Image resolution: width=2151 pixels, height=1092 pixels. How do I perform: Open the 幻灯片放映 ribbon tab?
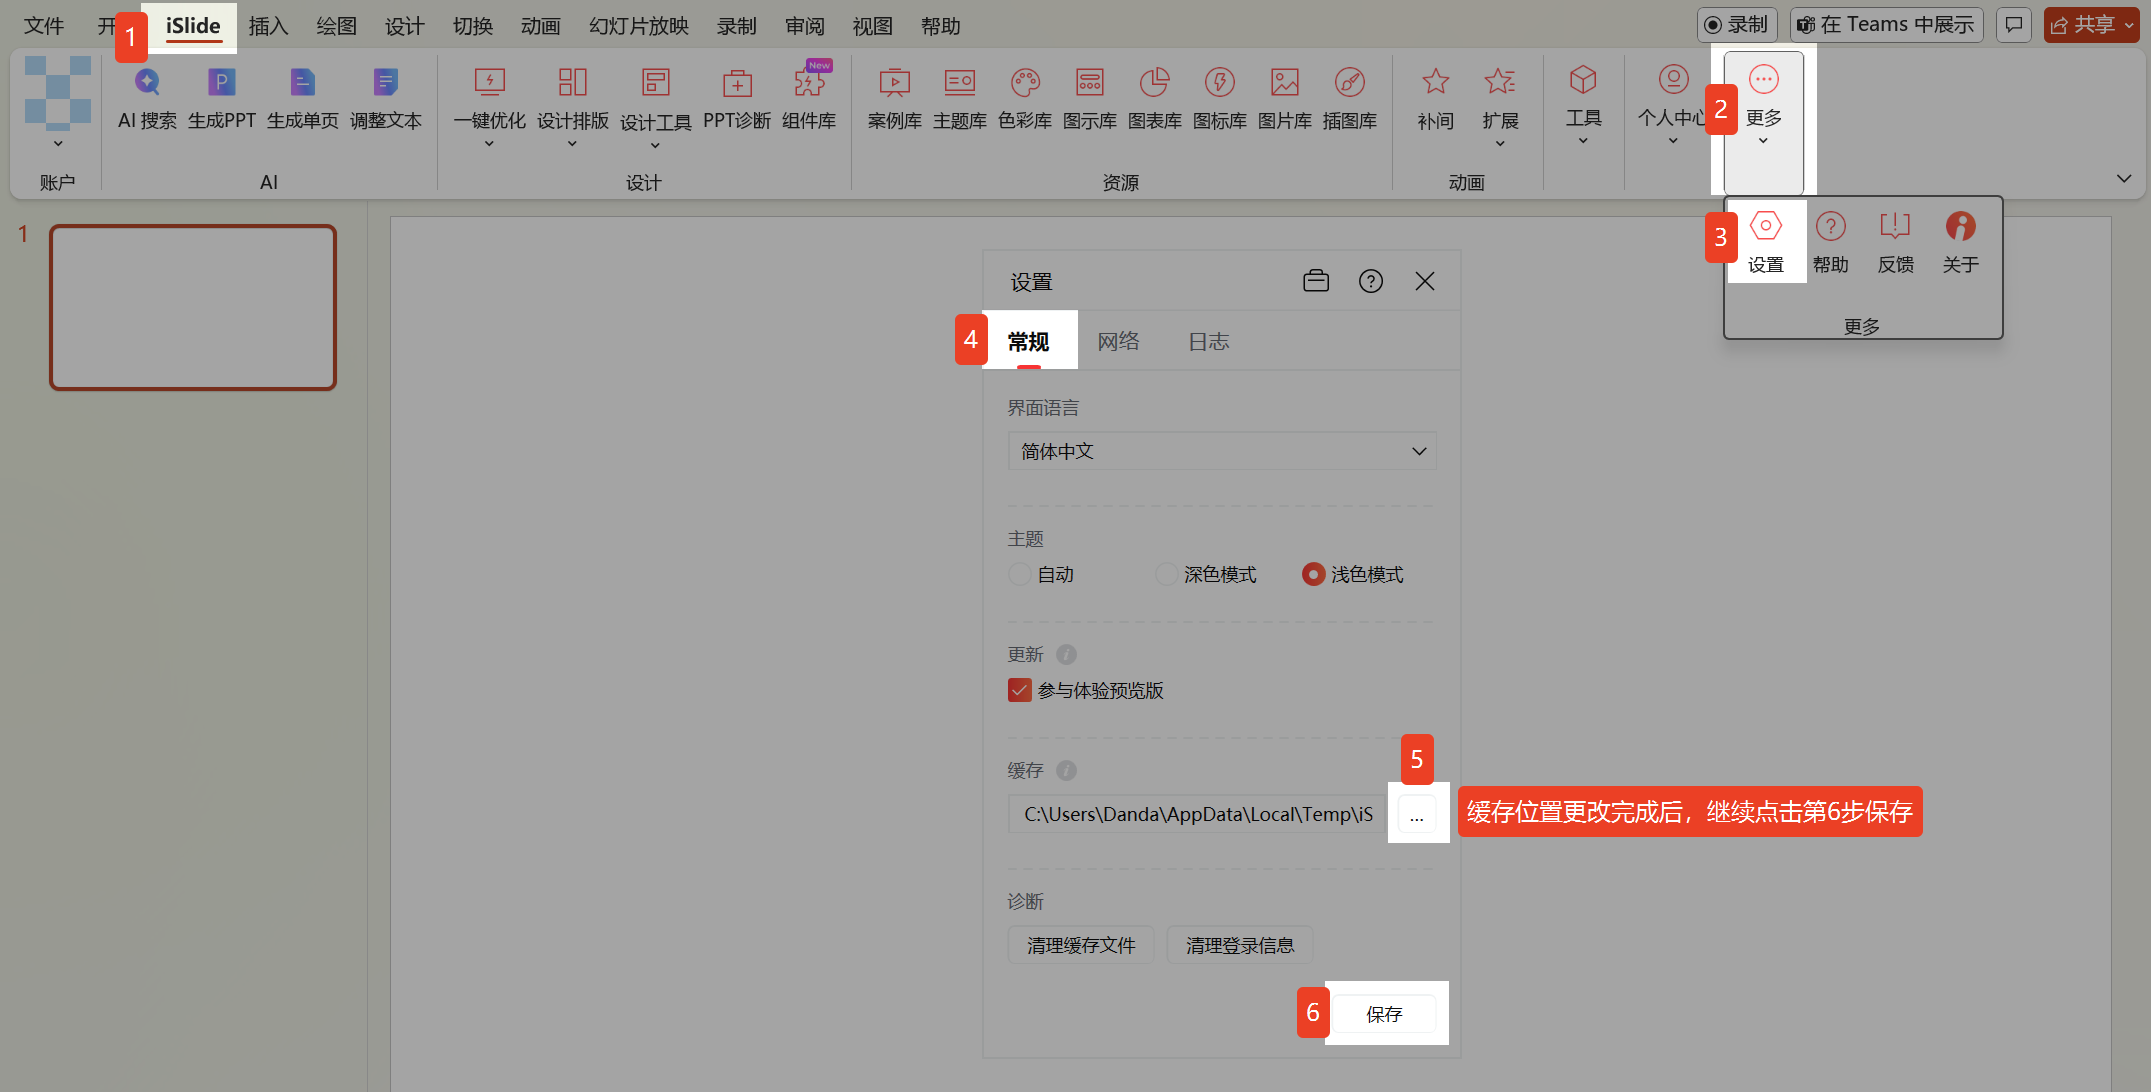(x=638, y=26)
